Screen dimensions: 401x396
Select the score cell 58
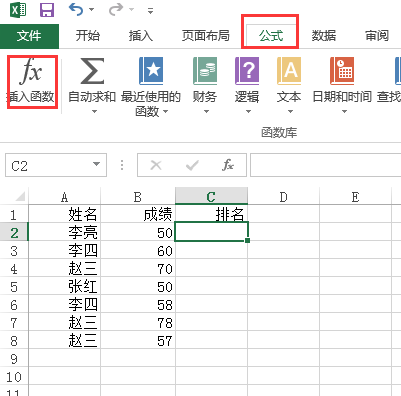click(138, 304)
